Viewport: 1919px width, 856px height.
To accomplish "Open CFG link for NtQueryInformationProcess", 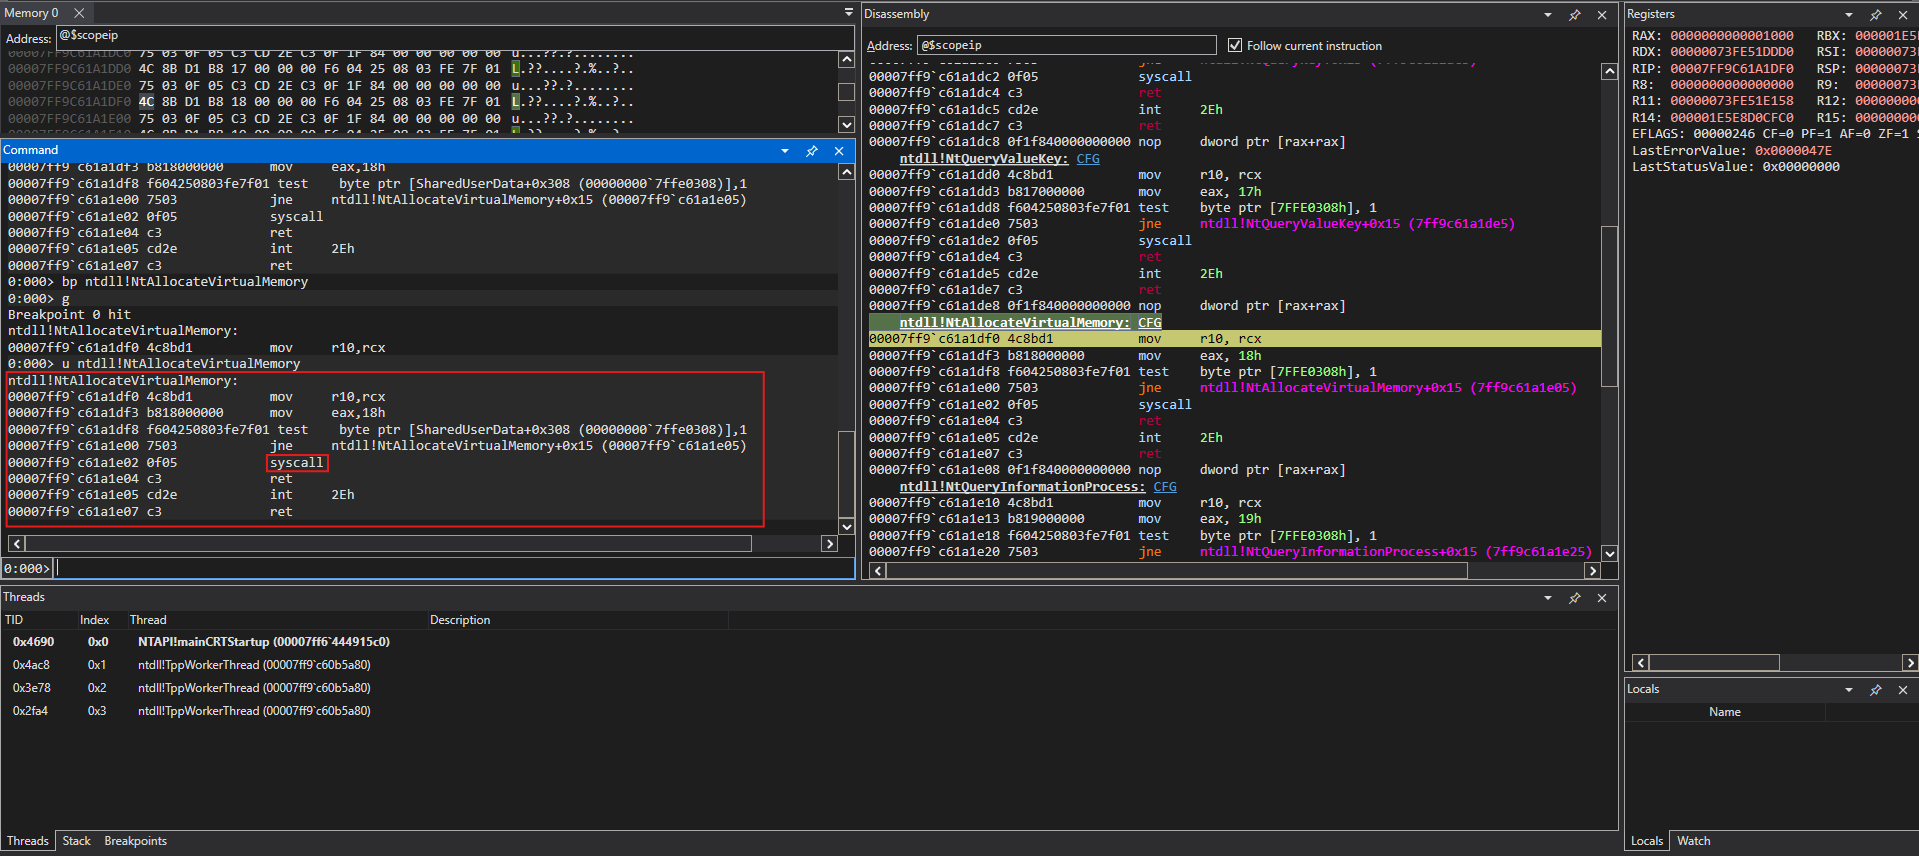I will click(1165, 487).
